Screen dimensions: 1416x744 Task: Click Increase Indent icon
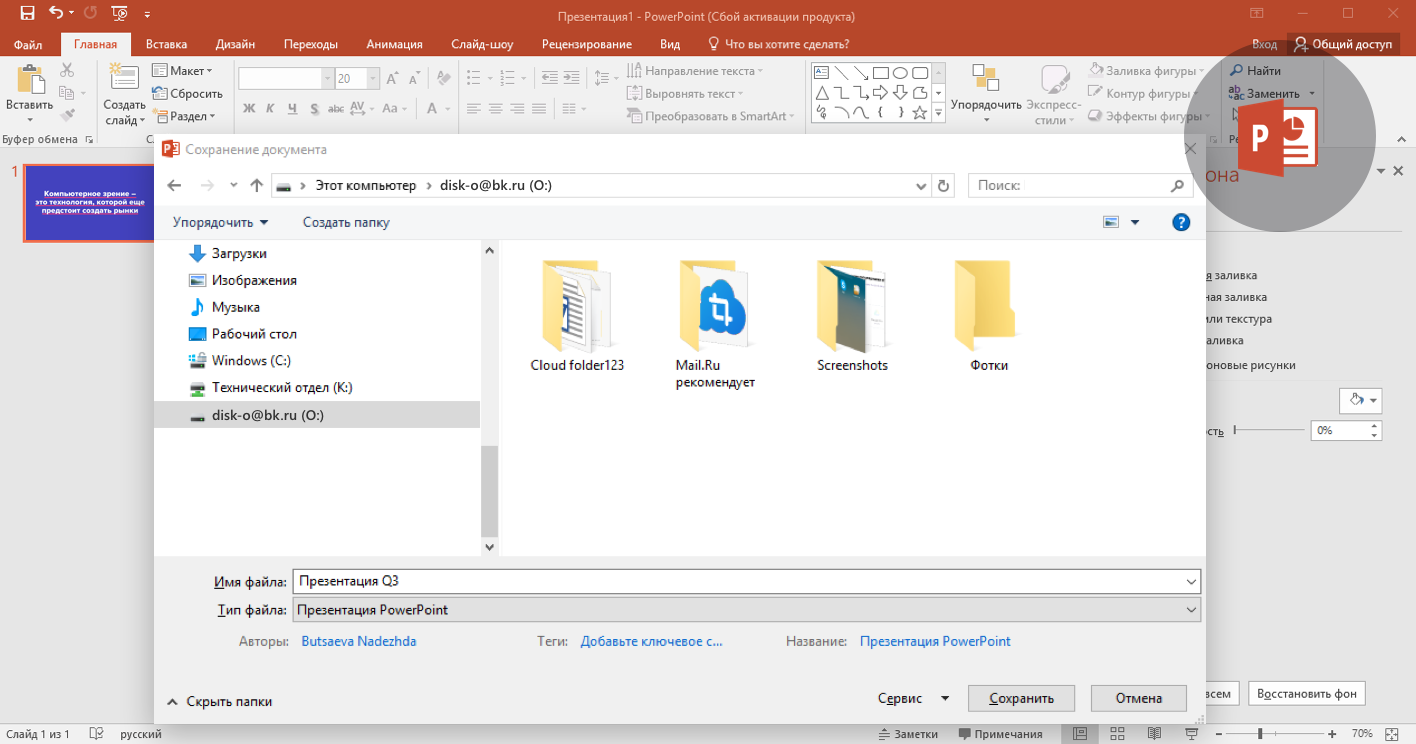(570, 77)
